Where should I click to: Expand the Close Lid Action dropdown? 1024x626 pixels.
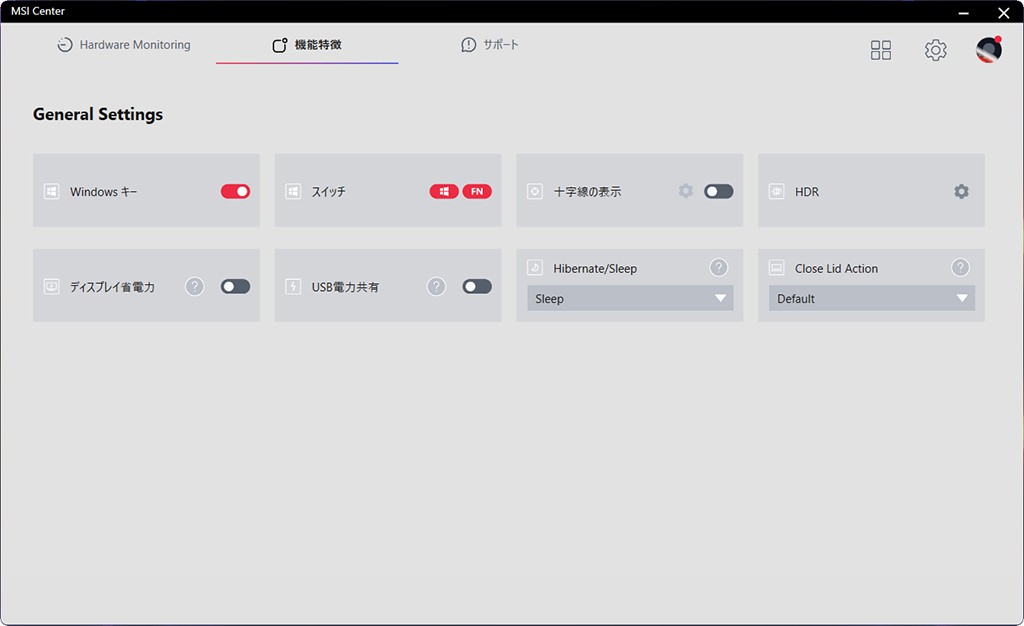point(871,298)
